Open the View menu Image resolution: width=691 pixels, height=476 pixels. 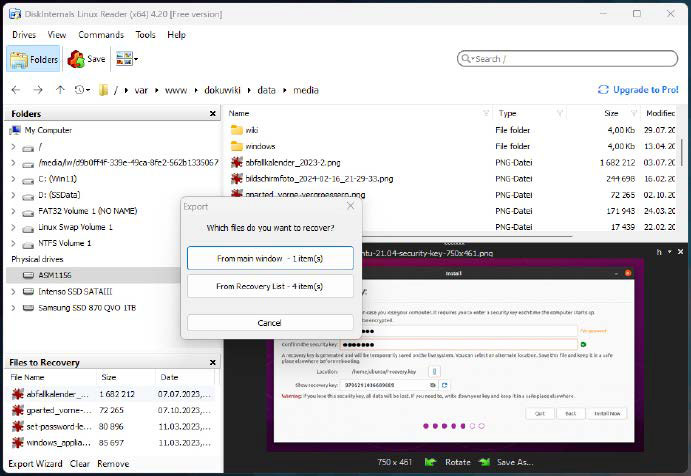click(57, 35)
